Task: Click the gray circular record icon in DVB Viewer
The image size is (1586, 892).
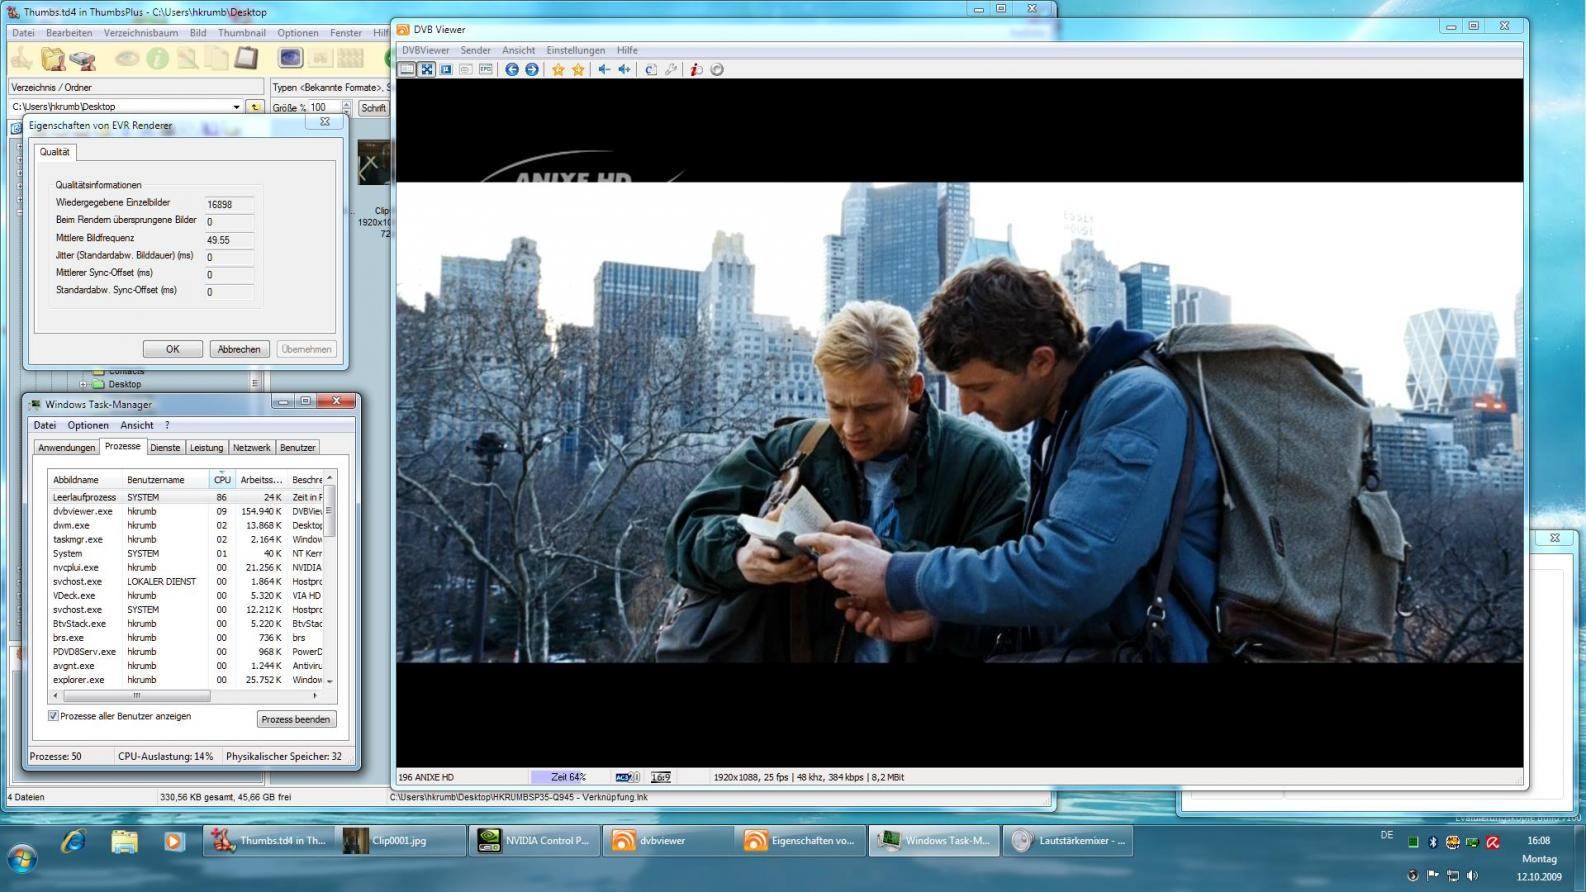Action: coord(717,69)
